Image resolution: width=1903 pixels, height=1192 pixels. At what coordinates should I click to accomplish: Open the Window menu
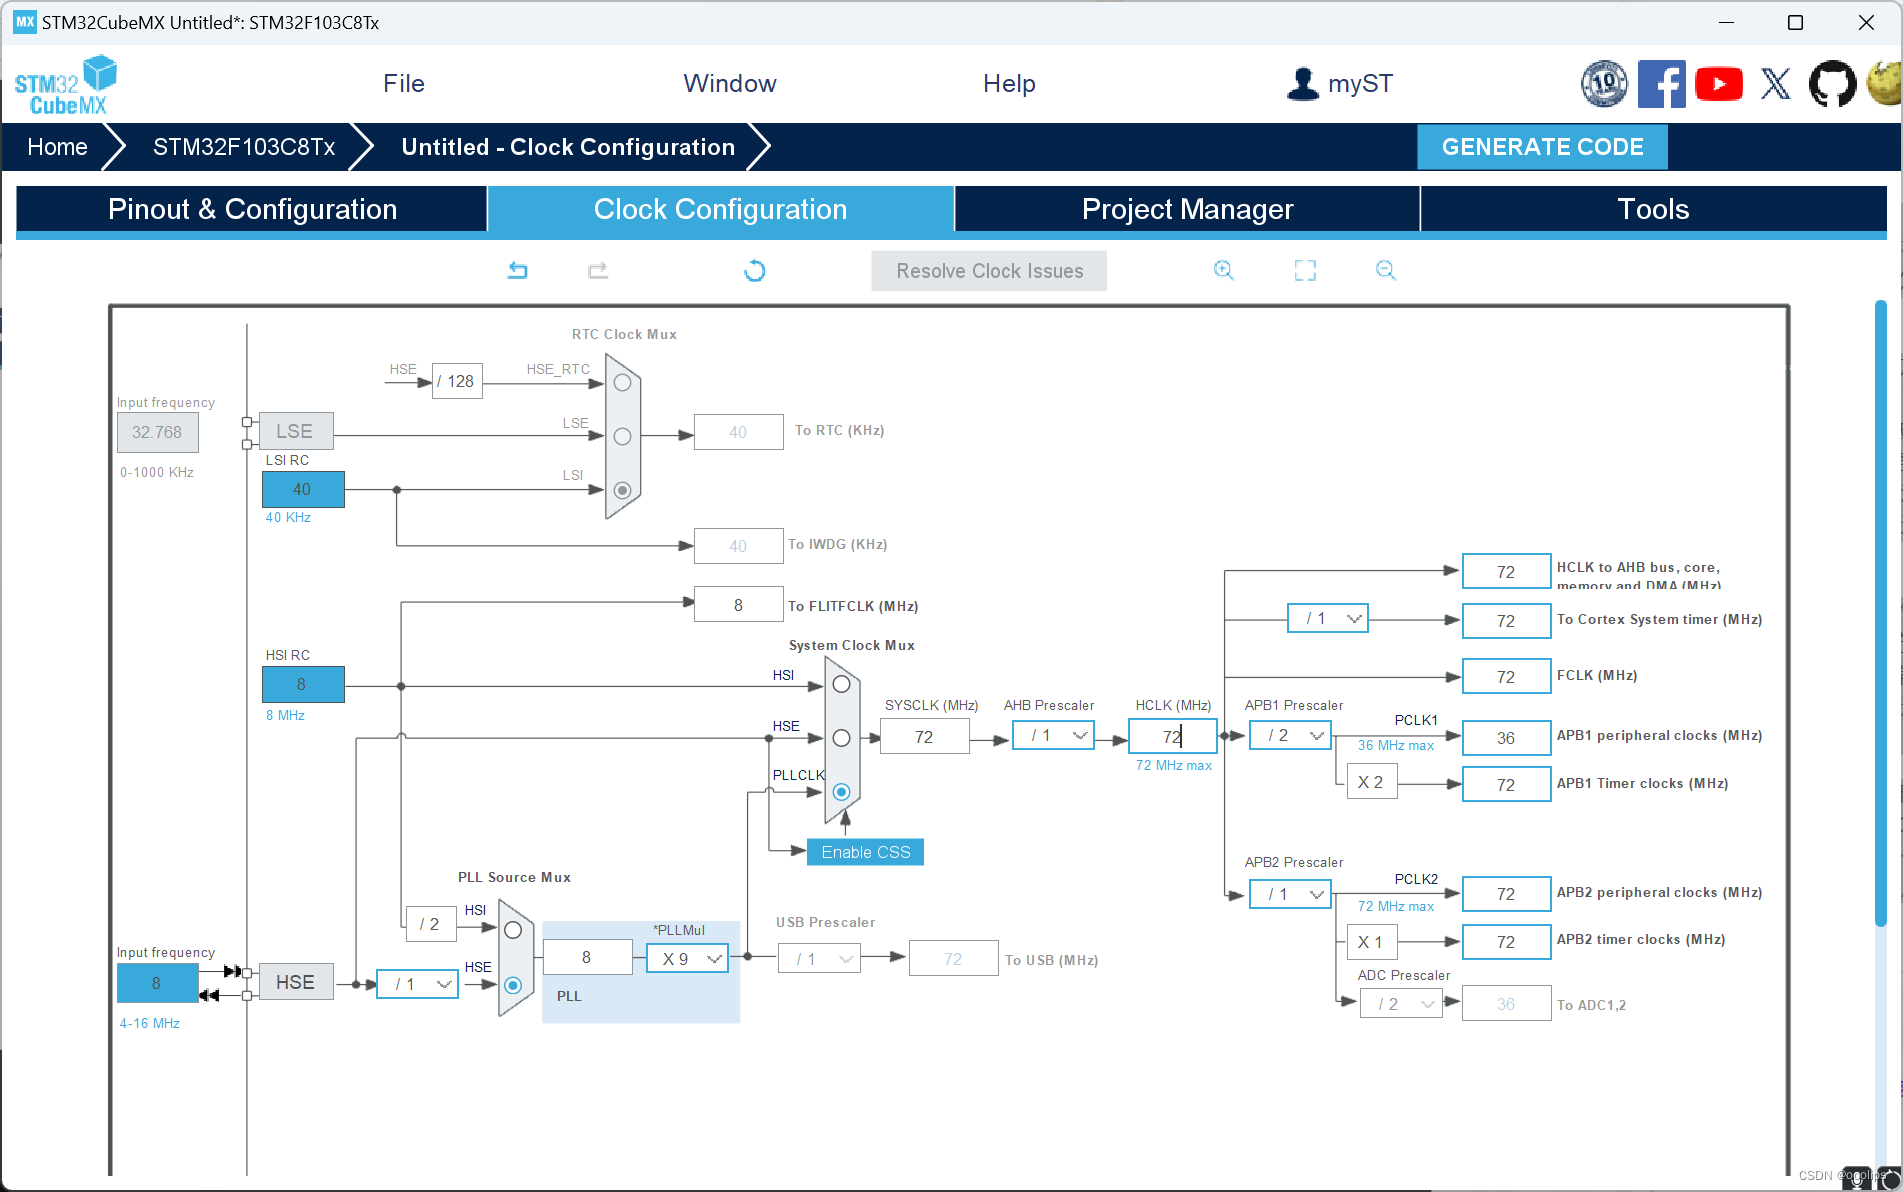(x=730, y=84)
